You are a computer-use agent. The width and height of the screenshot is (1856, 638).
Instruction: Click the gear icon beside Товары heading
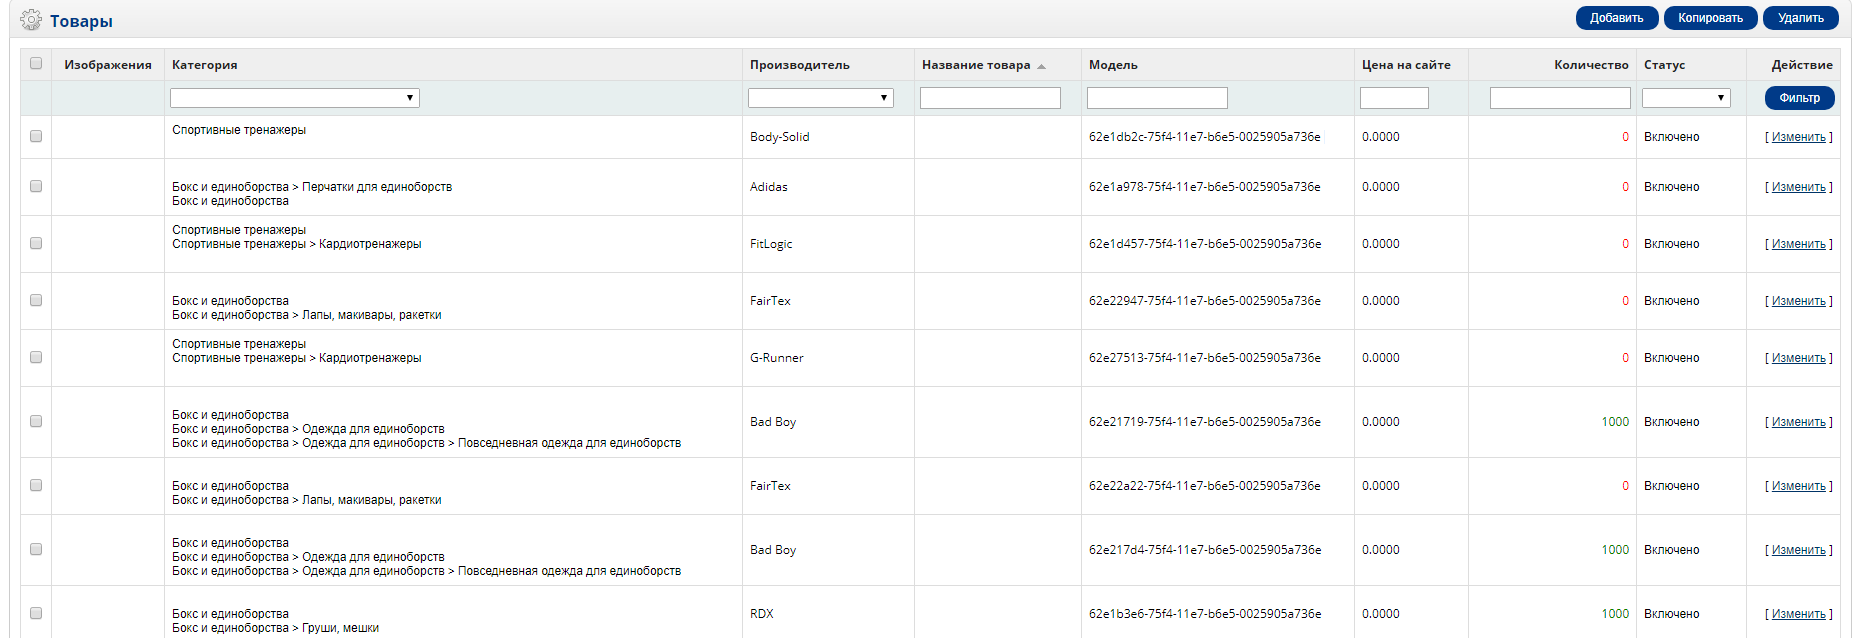(31, 20)
